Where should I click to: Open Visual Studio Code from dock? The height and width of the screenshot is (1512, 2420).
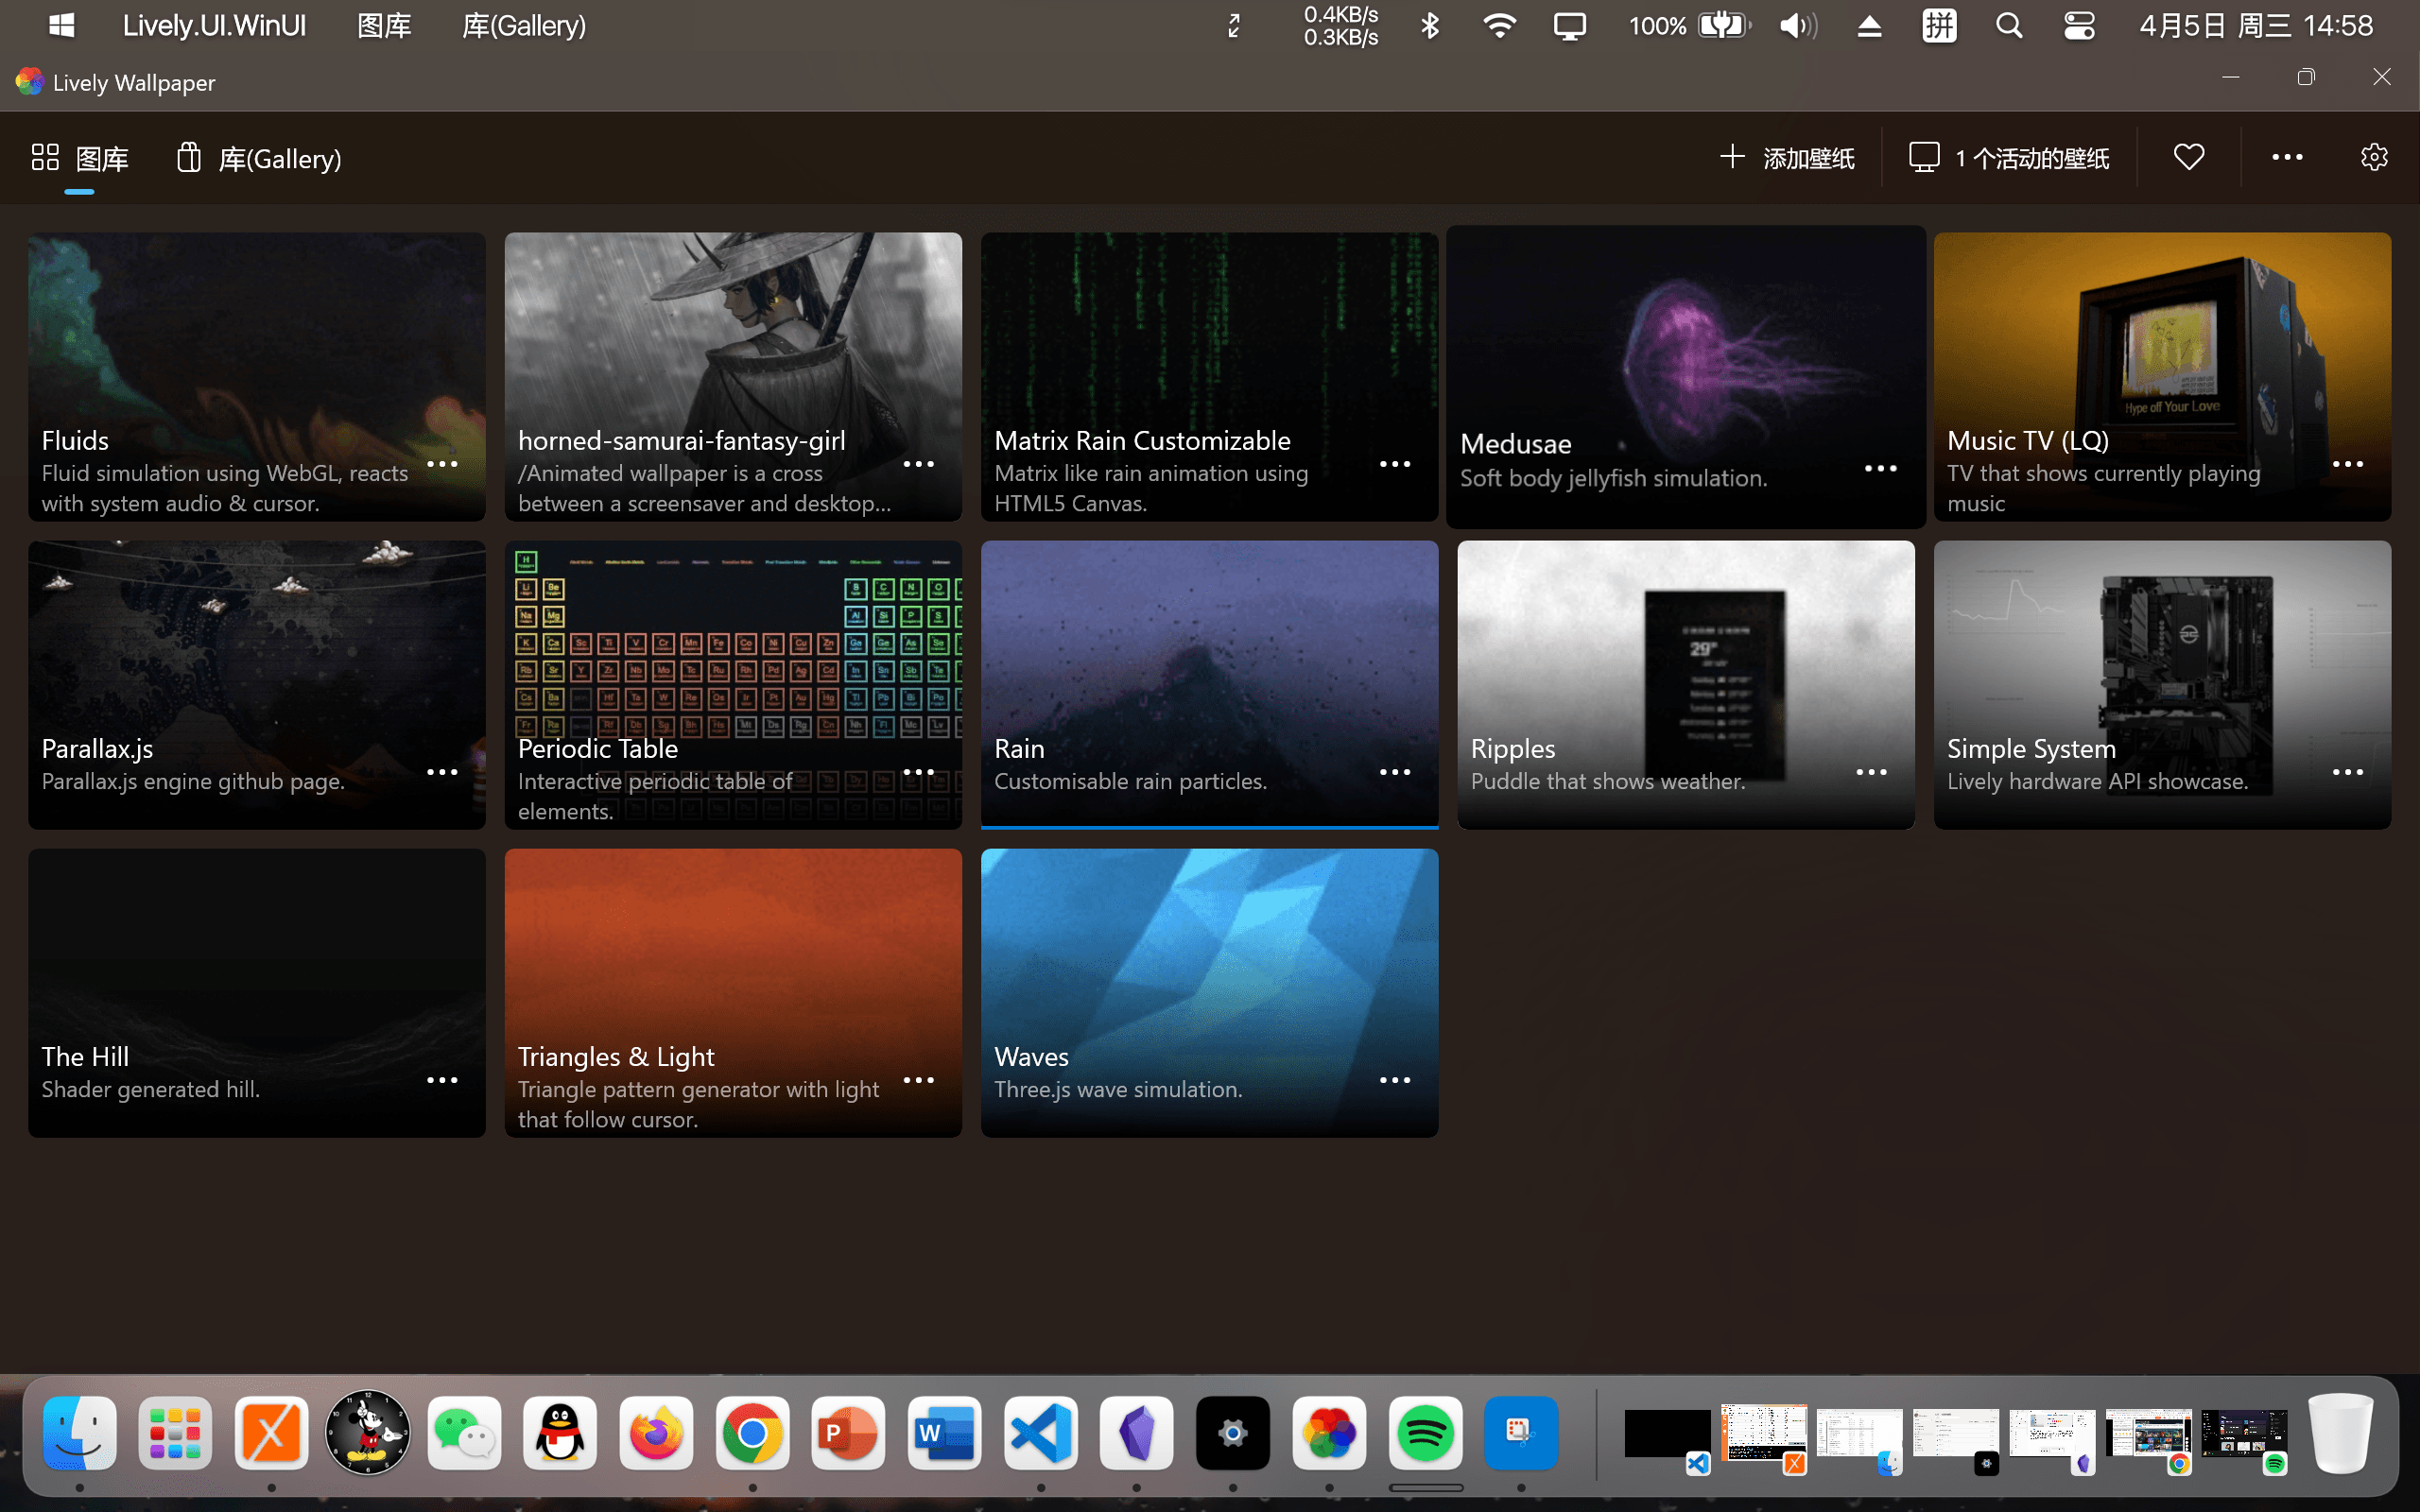coord(1041,1432)
